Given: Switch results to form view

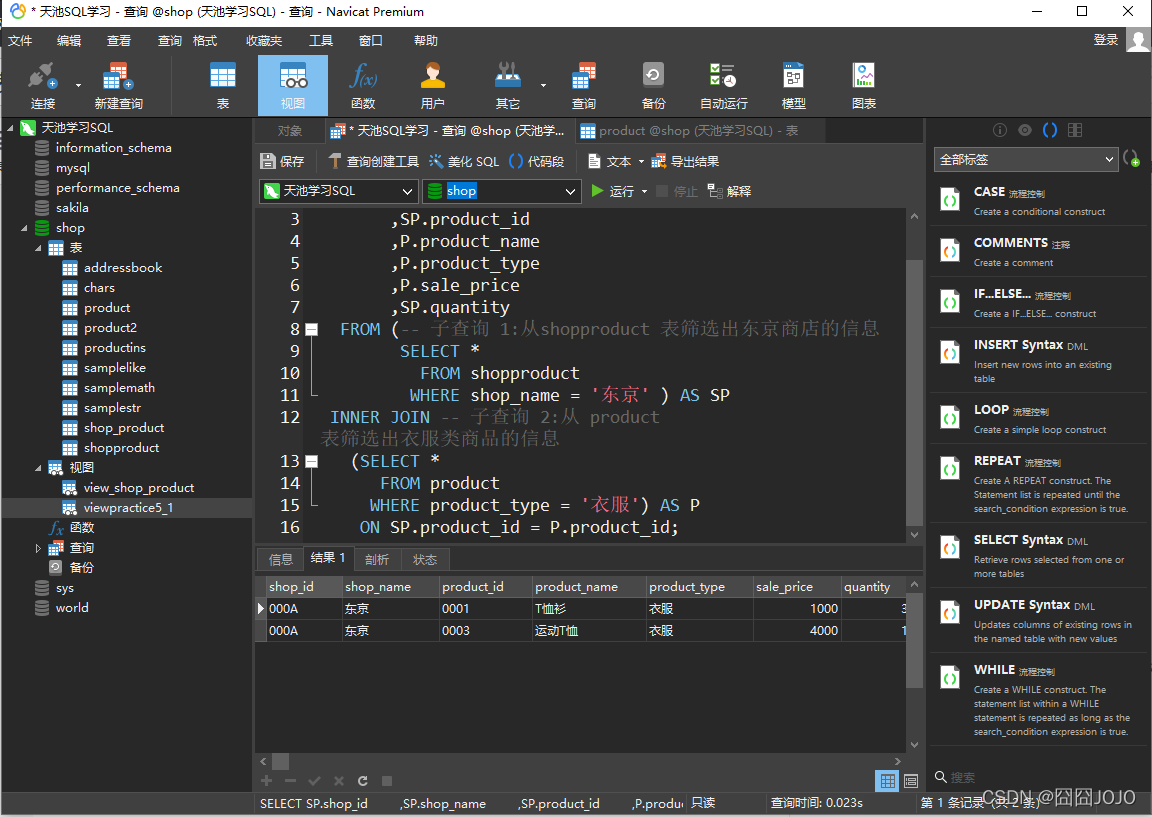Looking at the screenshot, I should 911,780.
